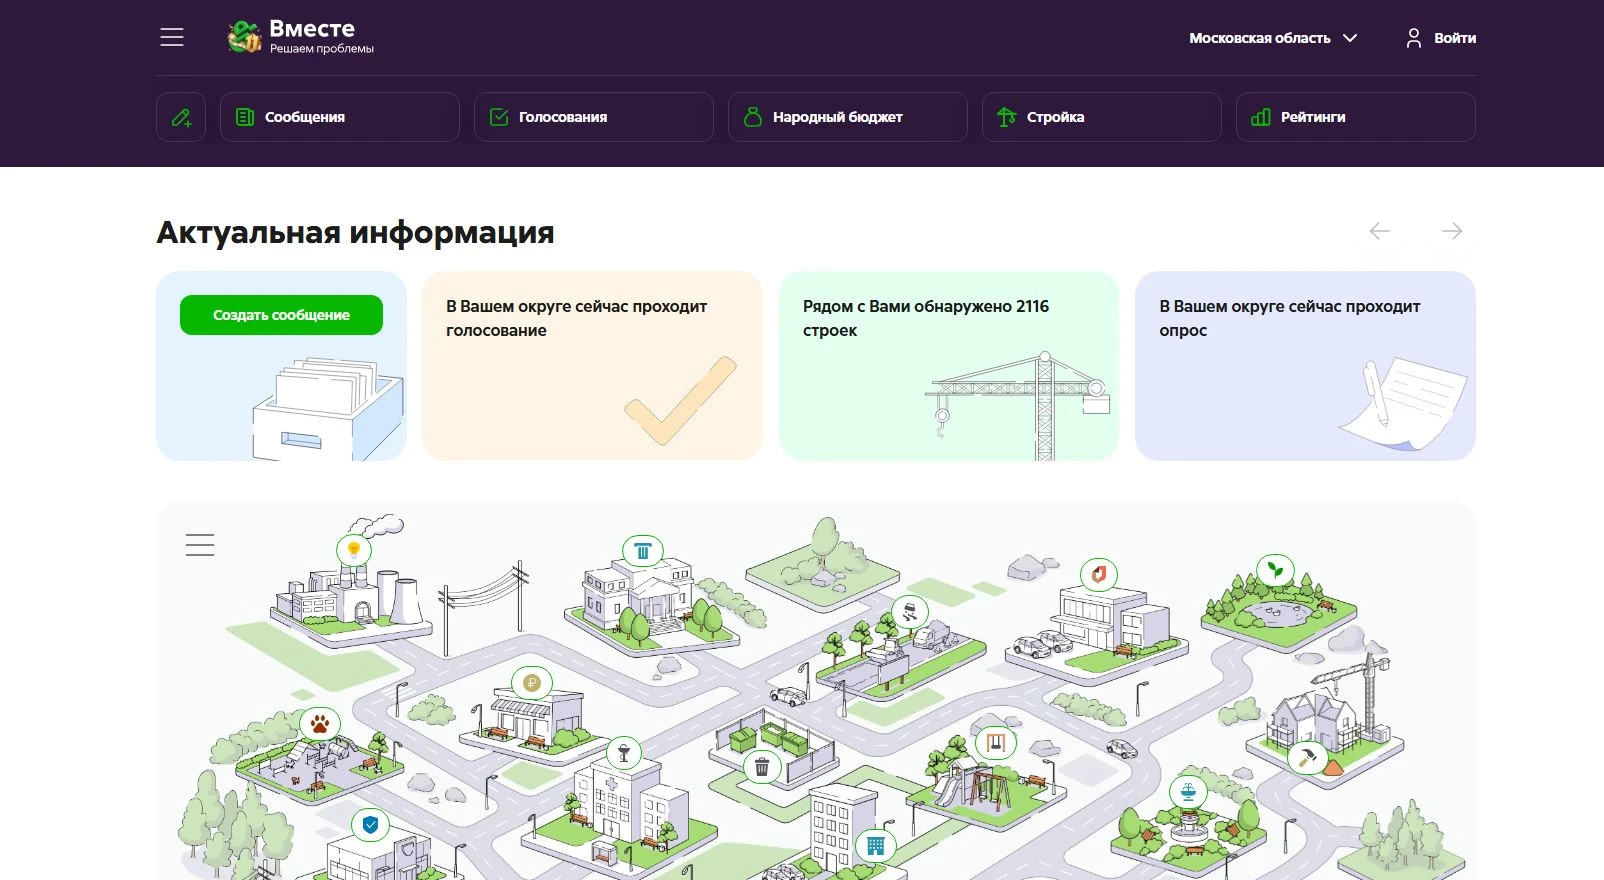Click the Рейтинги bar chart icon
This screenshot has height=880, width=1604.
(x=1261, y=117)
